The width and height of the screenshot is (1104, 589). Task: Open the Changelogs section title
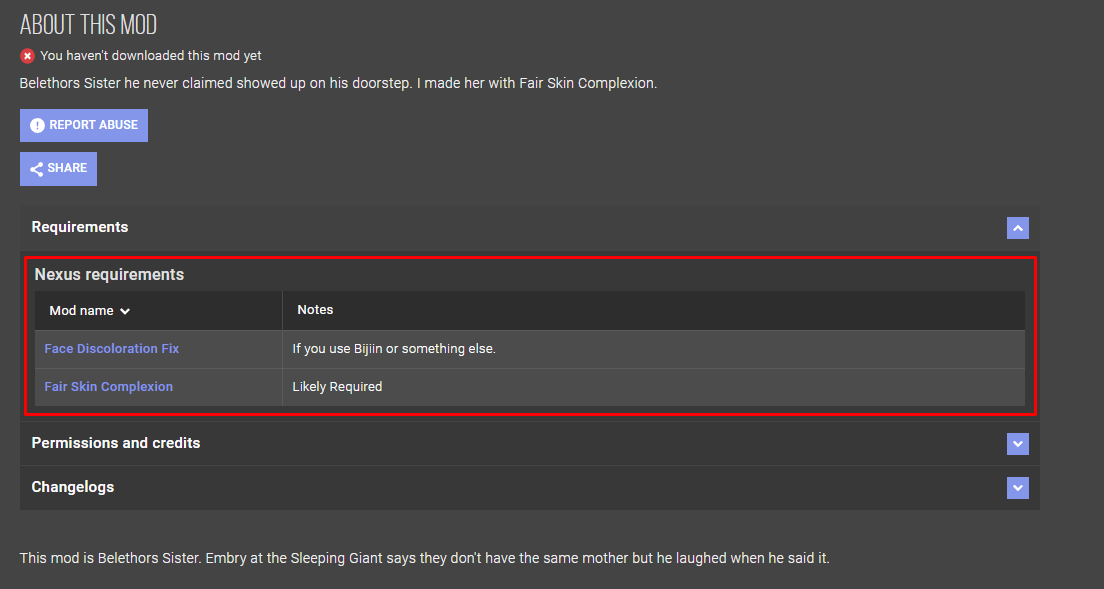coord(73,487)
